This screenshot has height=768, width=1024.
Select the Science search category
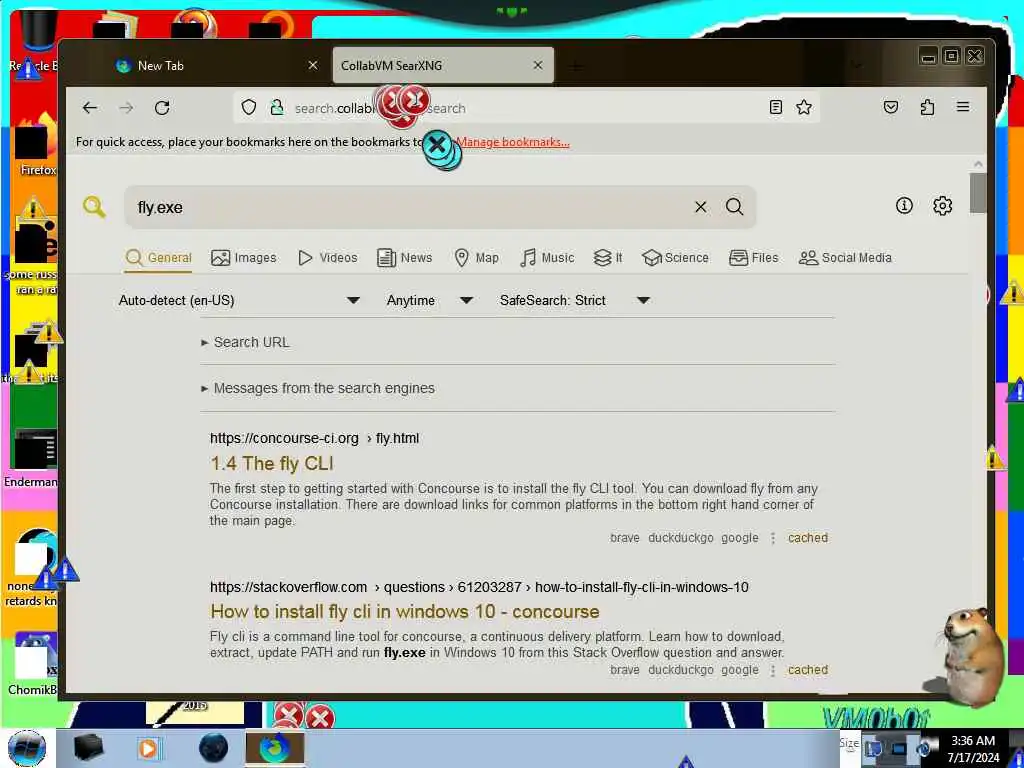pos(675,257)
